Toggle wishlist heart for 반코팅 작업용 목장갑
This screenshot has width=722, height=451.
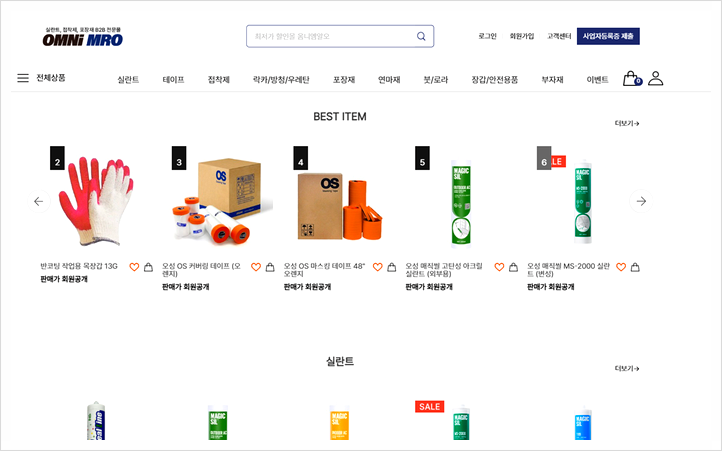point(134,267)
